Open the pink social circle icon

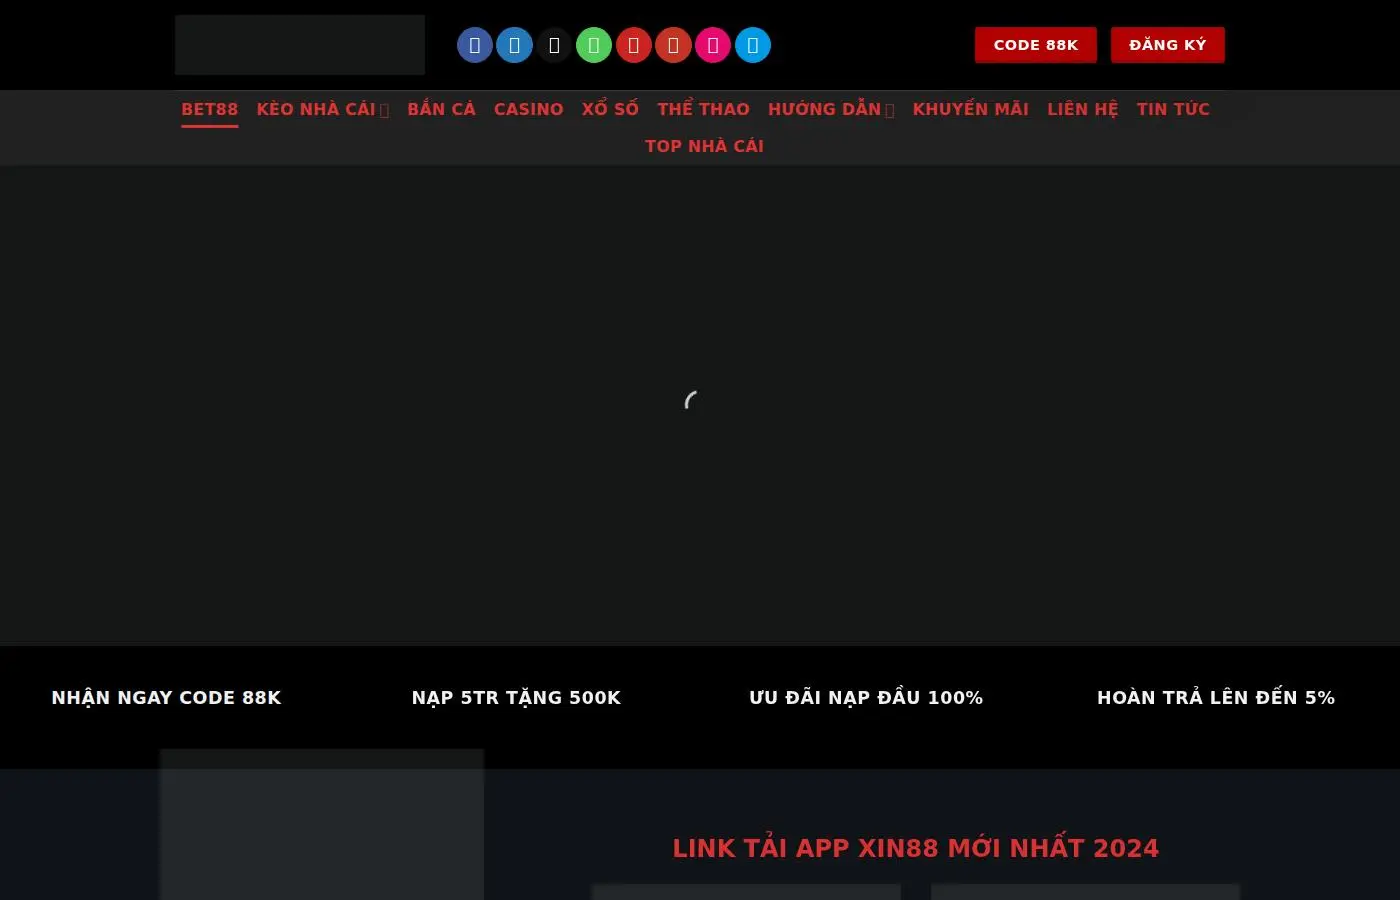(x=713, y=45)
